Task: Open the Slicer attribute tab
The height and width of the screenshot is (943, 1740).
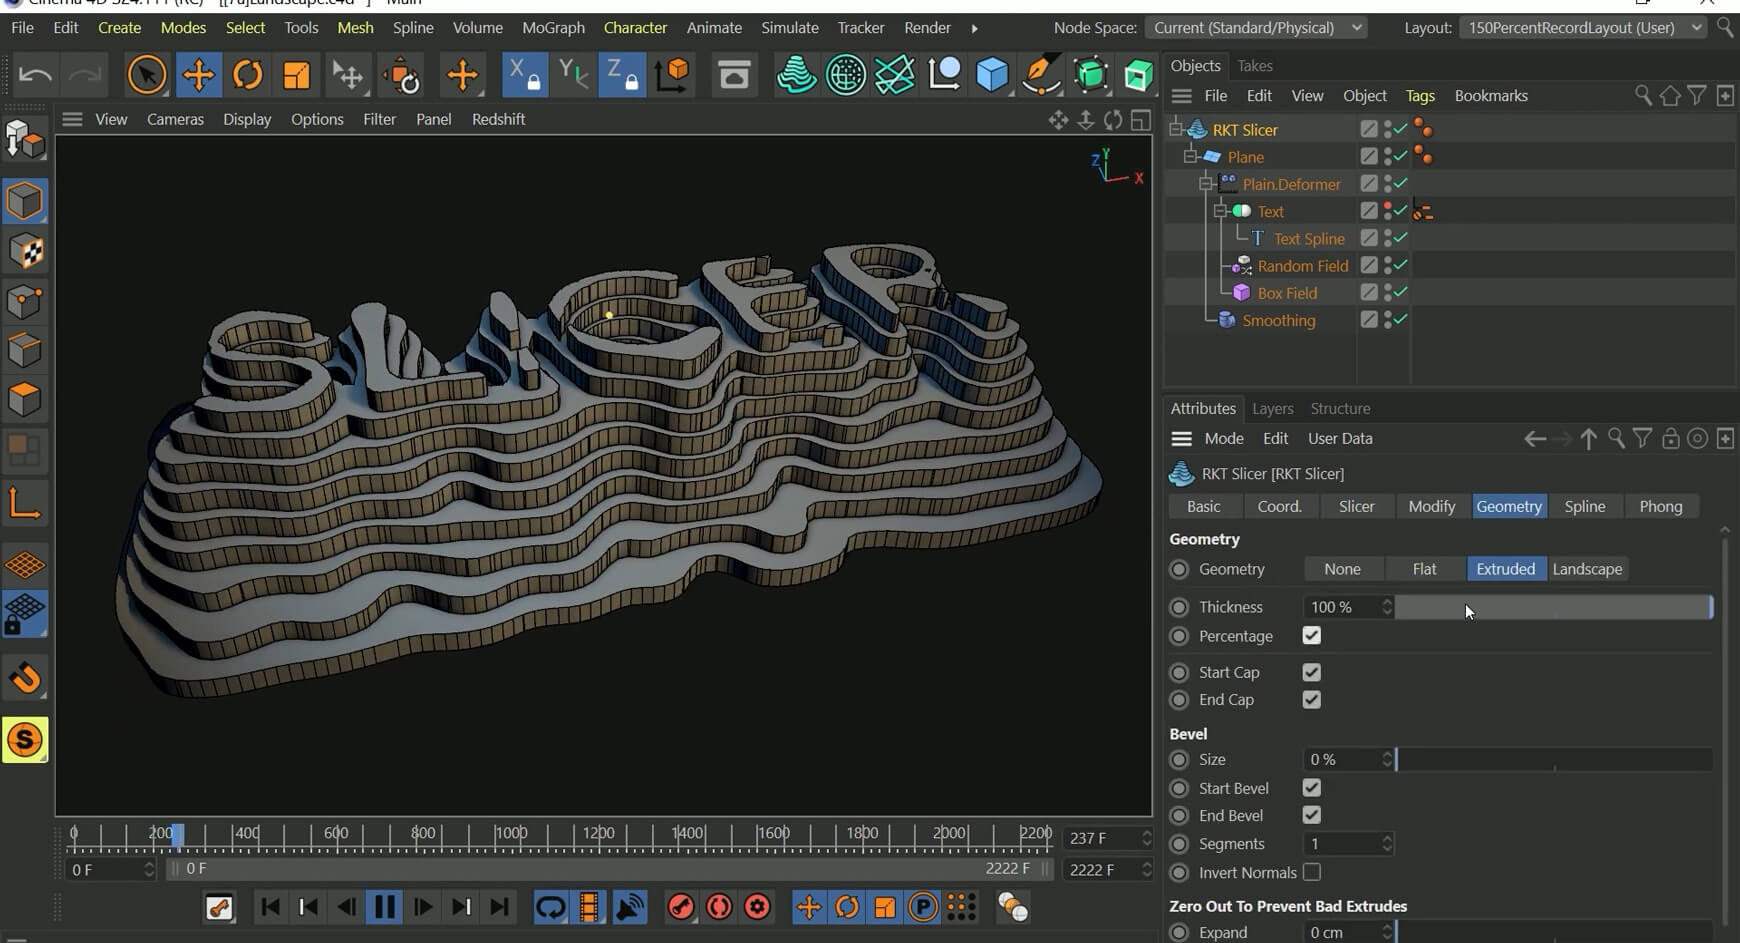Action: 1356,506
